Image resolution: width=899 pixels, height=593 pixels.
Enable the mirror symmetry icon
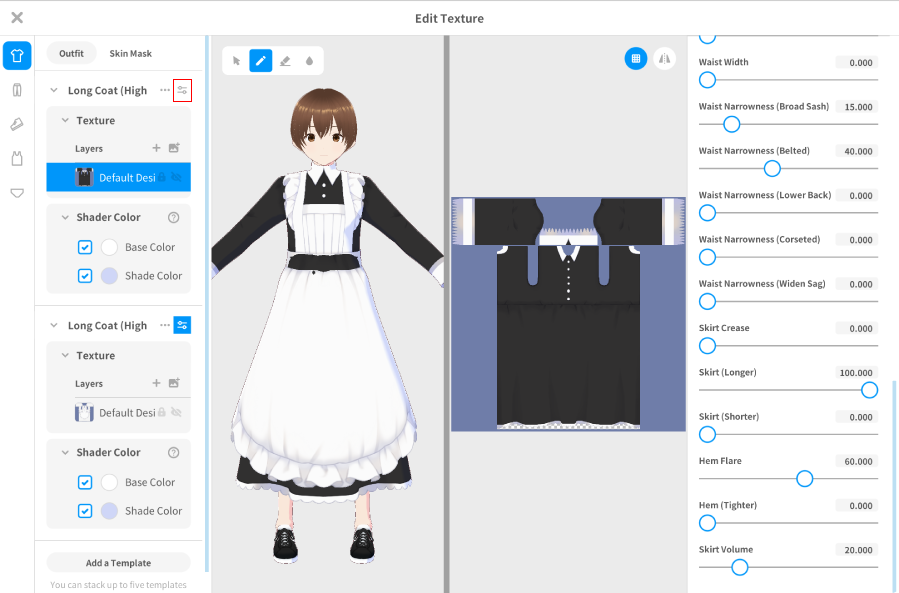click(x=665, y=59)
